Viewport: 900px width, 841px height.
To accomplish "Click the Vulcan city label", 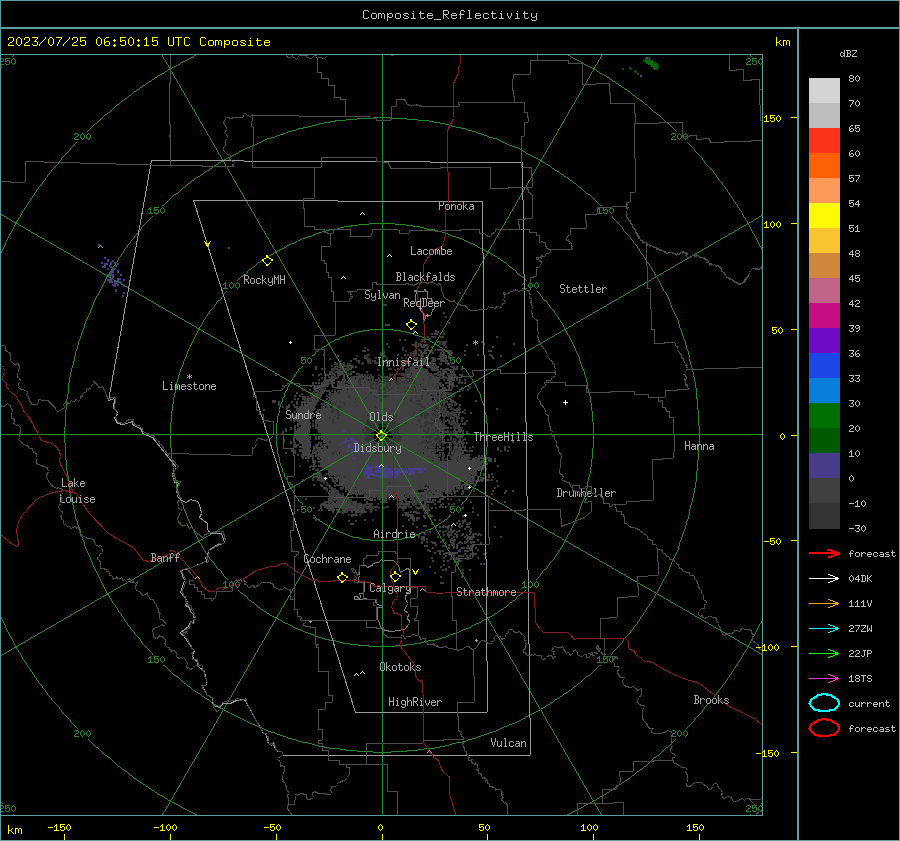I will 509,743.
